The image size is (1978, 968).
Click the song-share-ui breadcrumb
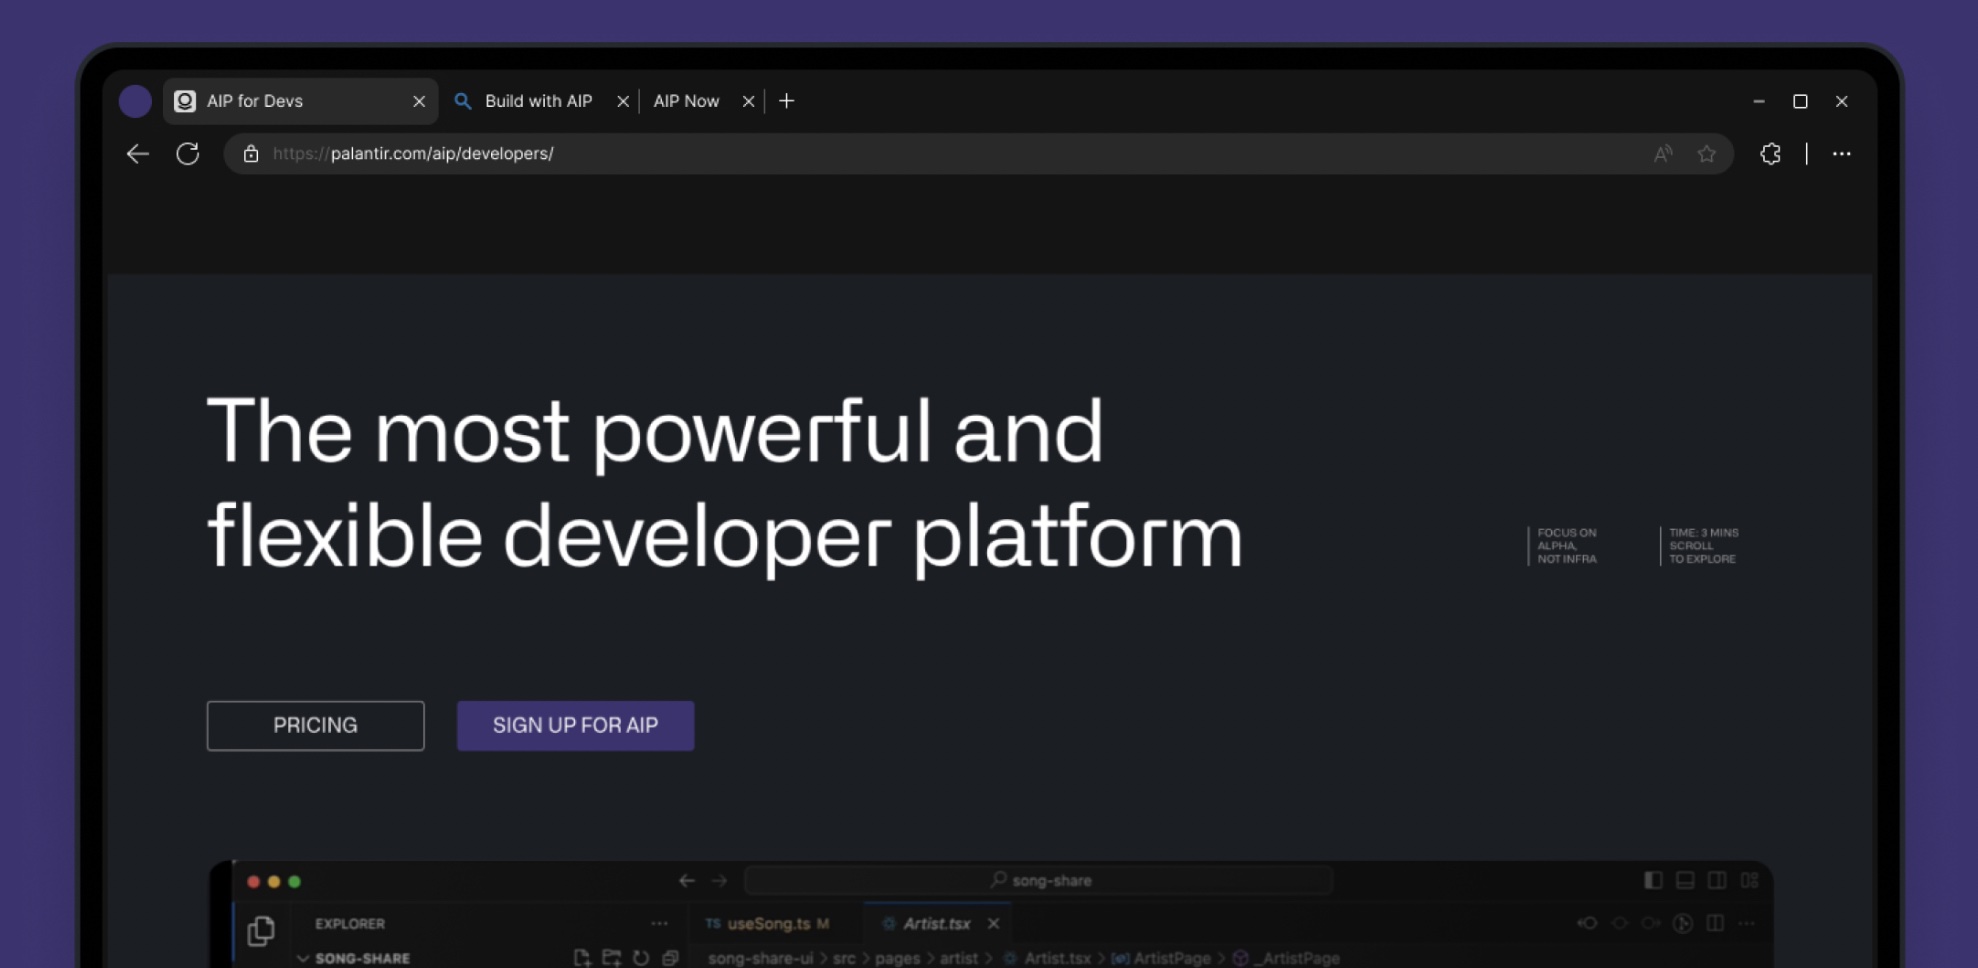760,959
